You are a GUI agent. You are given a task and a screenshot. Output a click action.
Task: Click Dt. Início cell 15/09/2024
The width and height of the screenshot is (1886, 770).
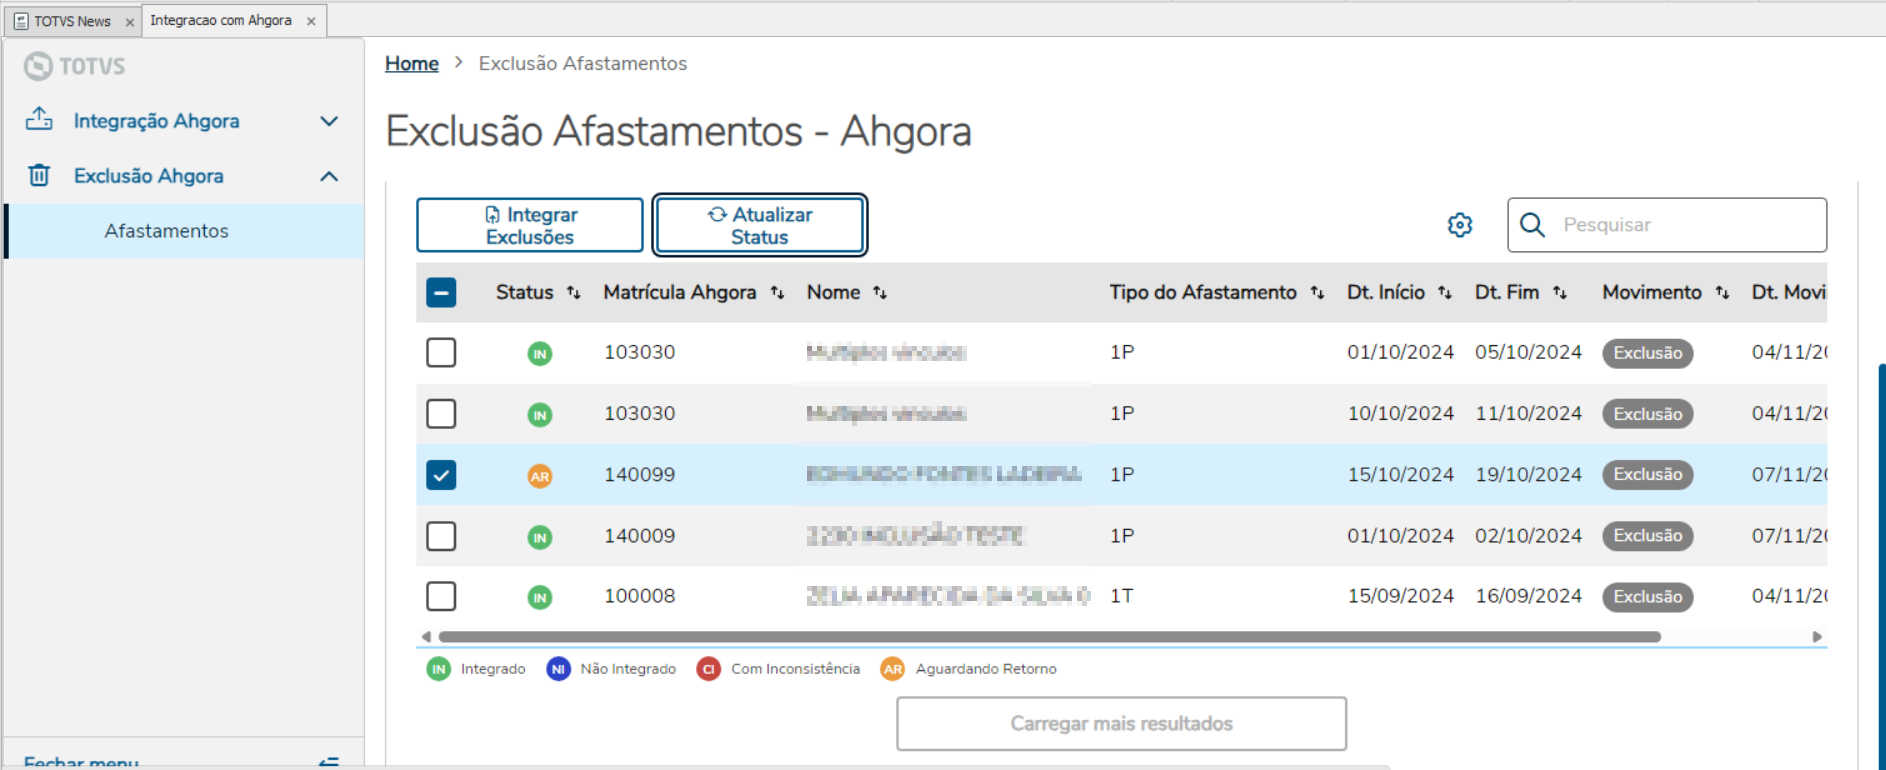(x=1401, y=596)
